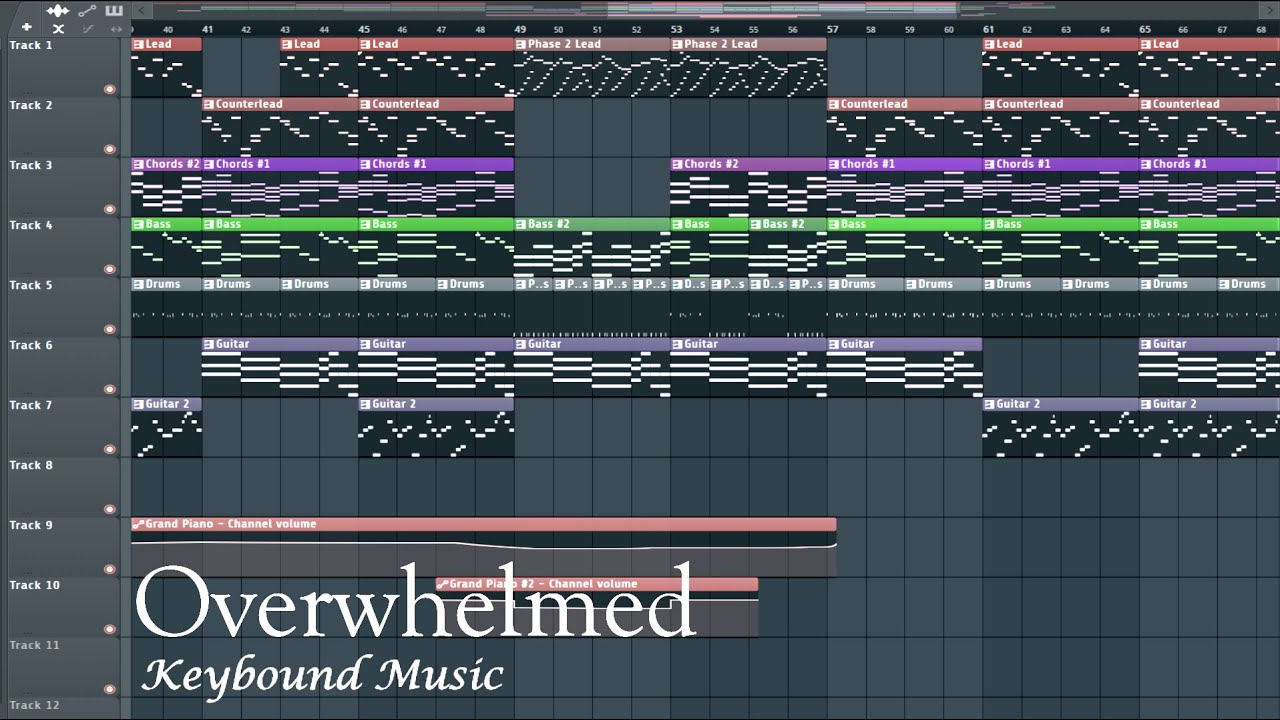Click the plus icon above Track 1
Image resolution: width=1280 pixels, height=720 pixels.
point(27,28)
